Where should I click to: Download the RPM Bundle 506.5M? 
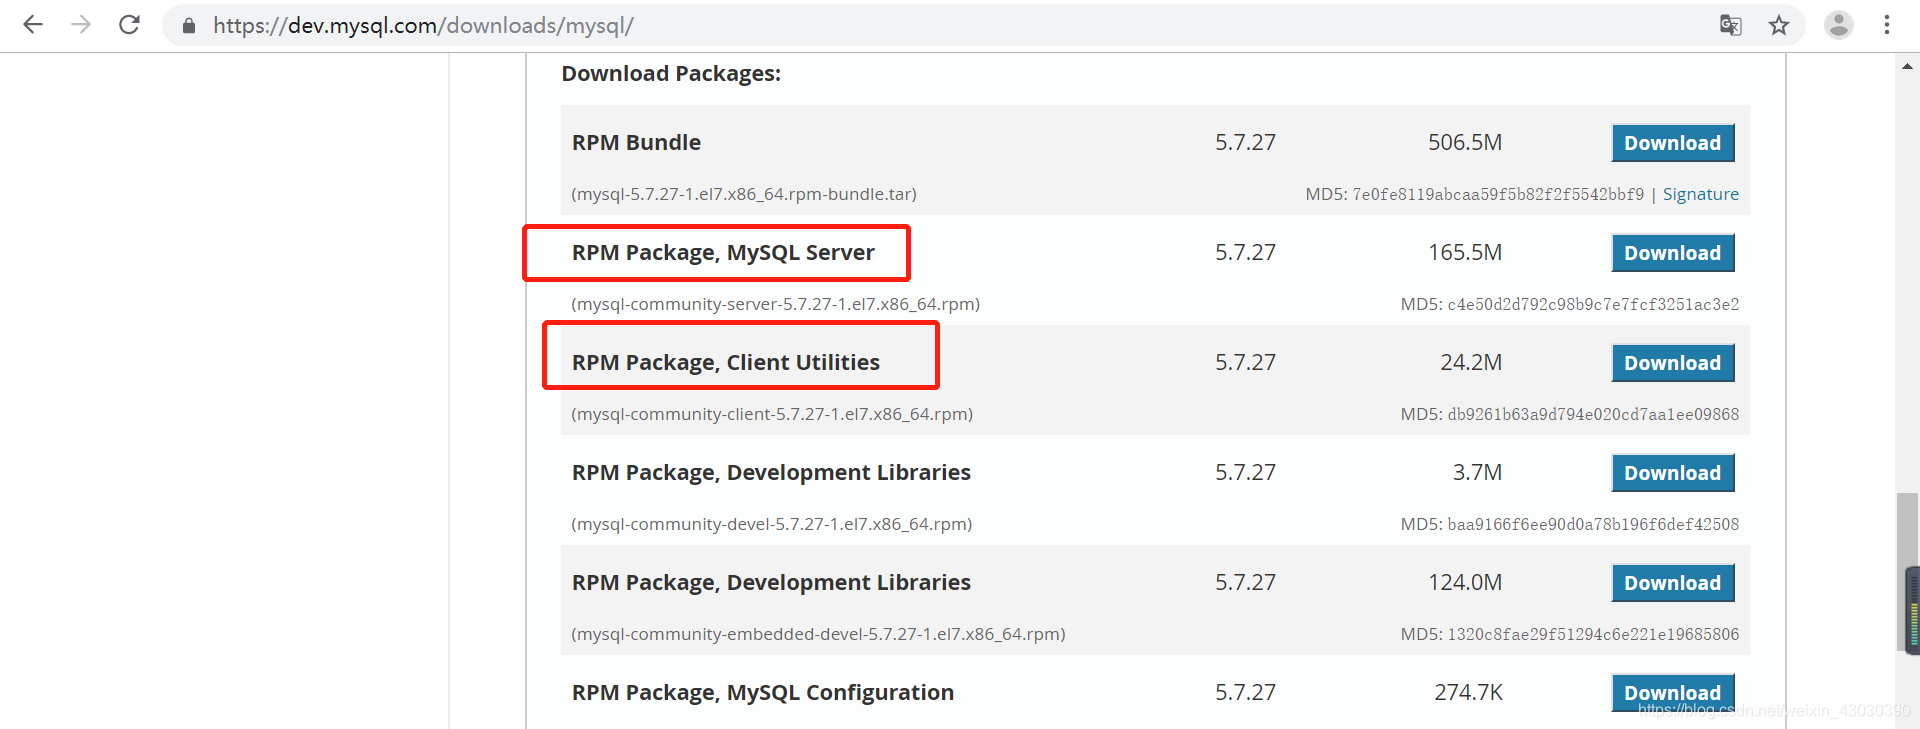(x=1672, y=143)
